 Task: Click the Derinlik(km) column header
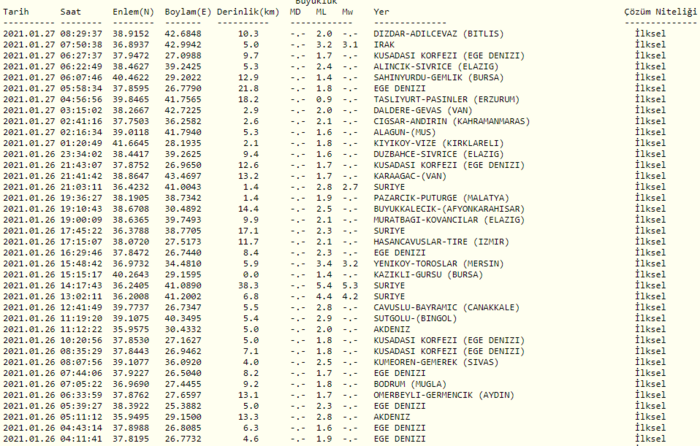click(248, 12)
